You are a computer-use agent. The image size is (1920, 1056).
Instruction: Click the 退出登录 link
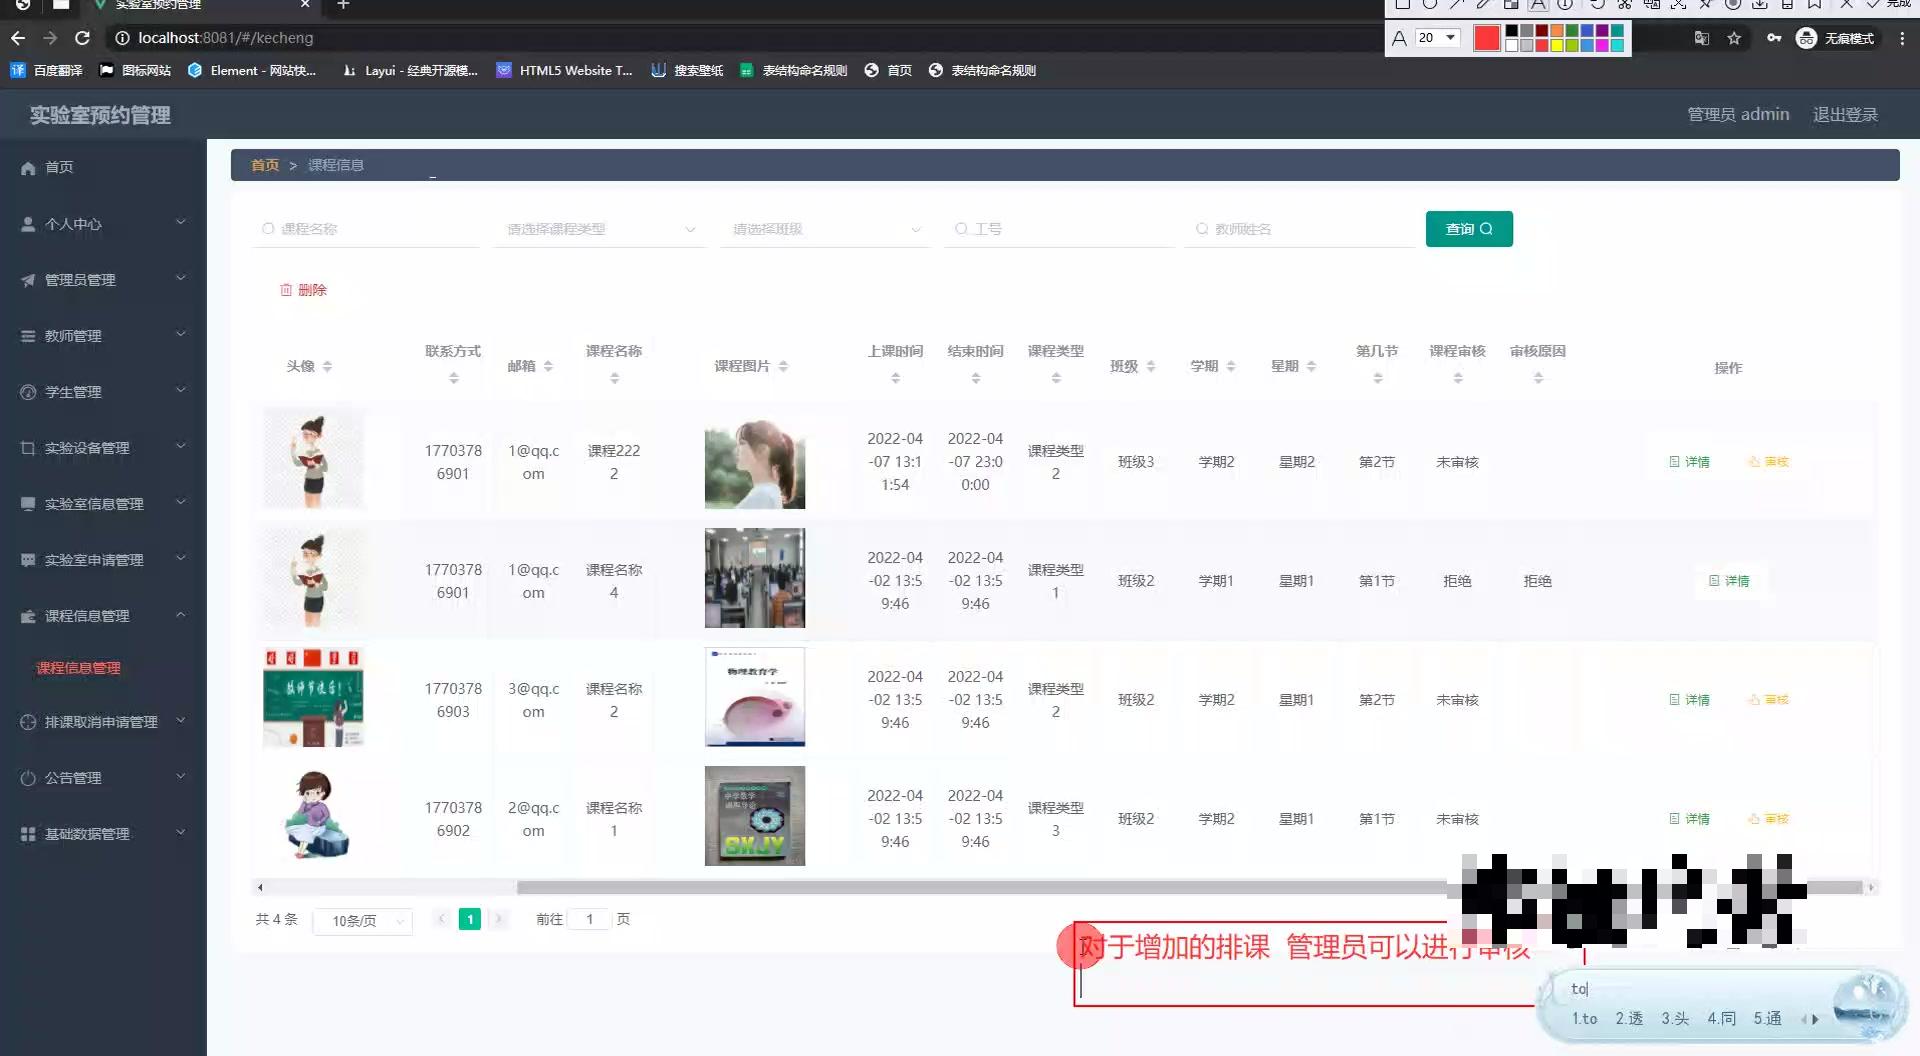point(1845,114)
